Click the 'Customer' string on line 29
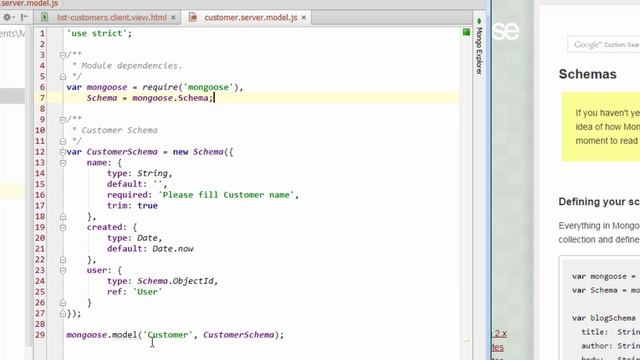640x360 pixels. pos(167,335)
